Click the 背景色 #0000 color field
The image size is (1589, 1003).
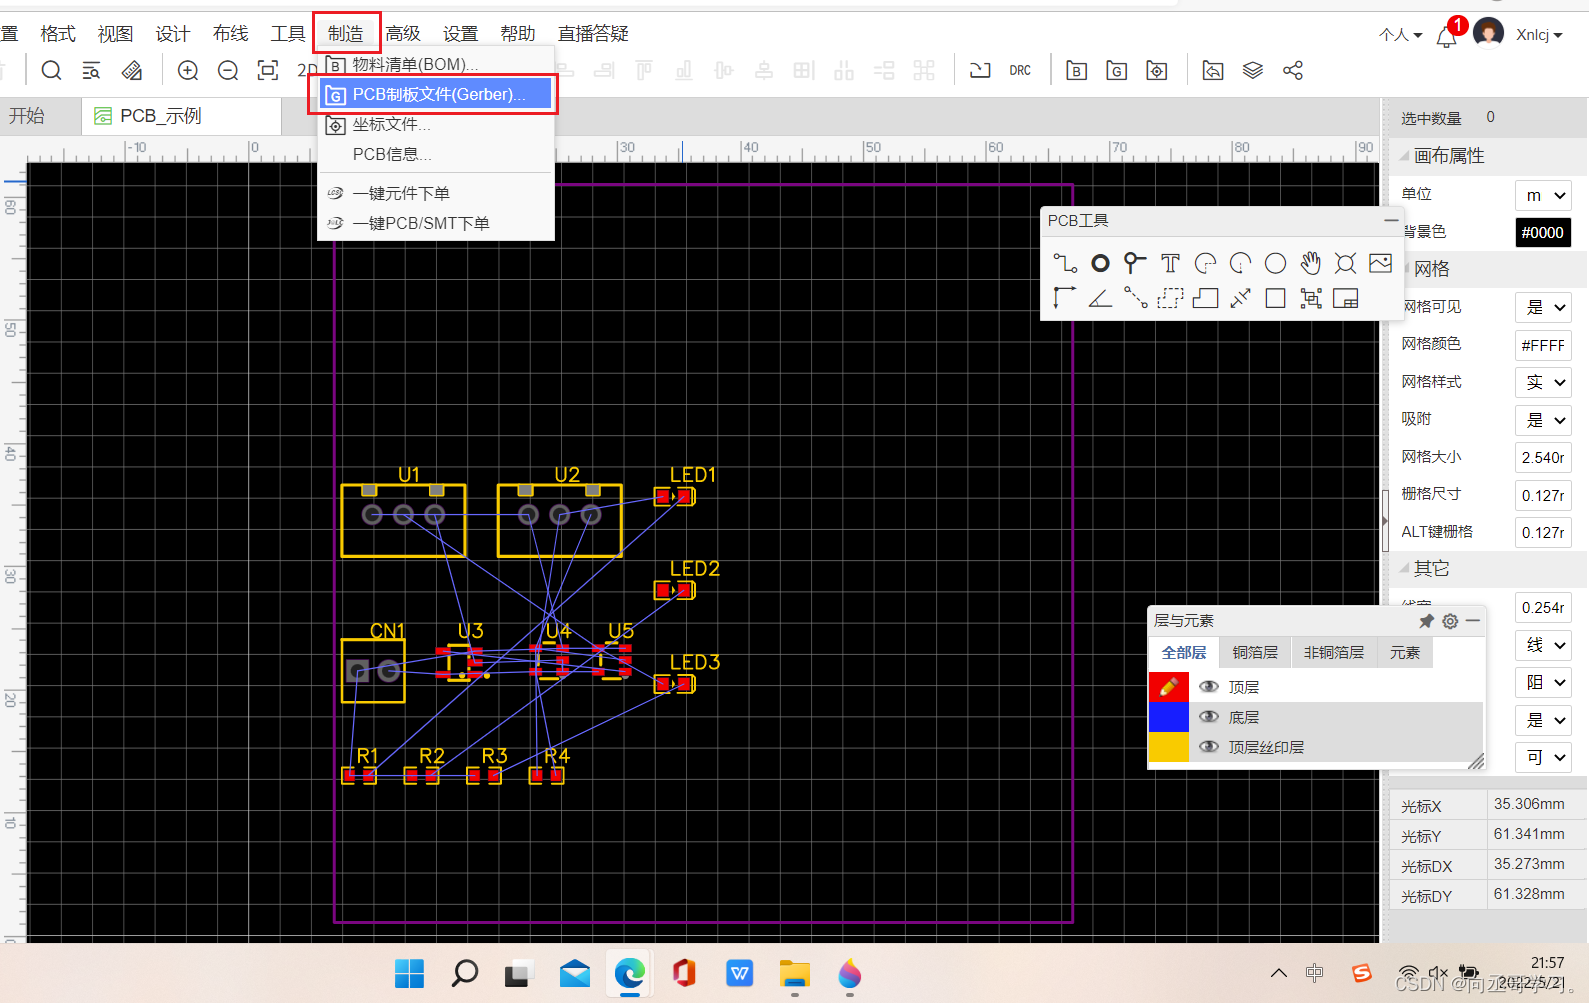point(1543,232)
